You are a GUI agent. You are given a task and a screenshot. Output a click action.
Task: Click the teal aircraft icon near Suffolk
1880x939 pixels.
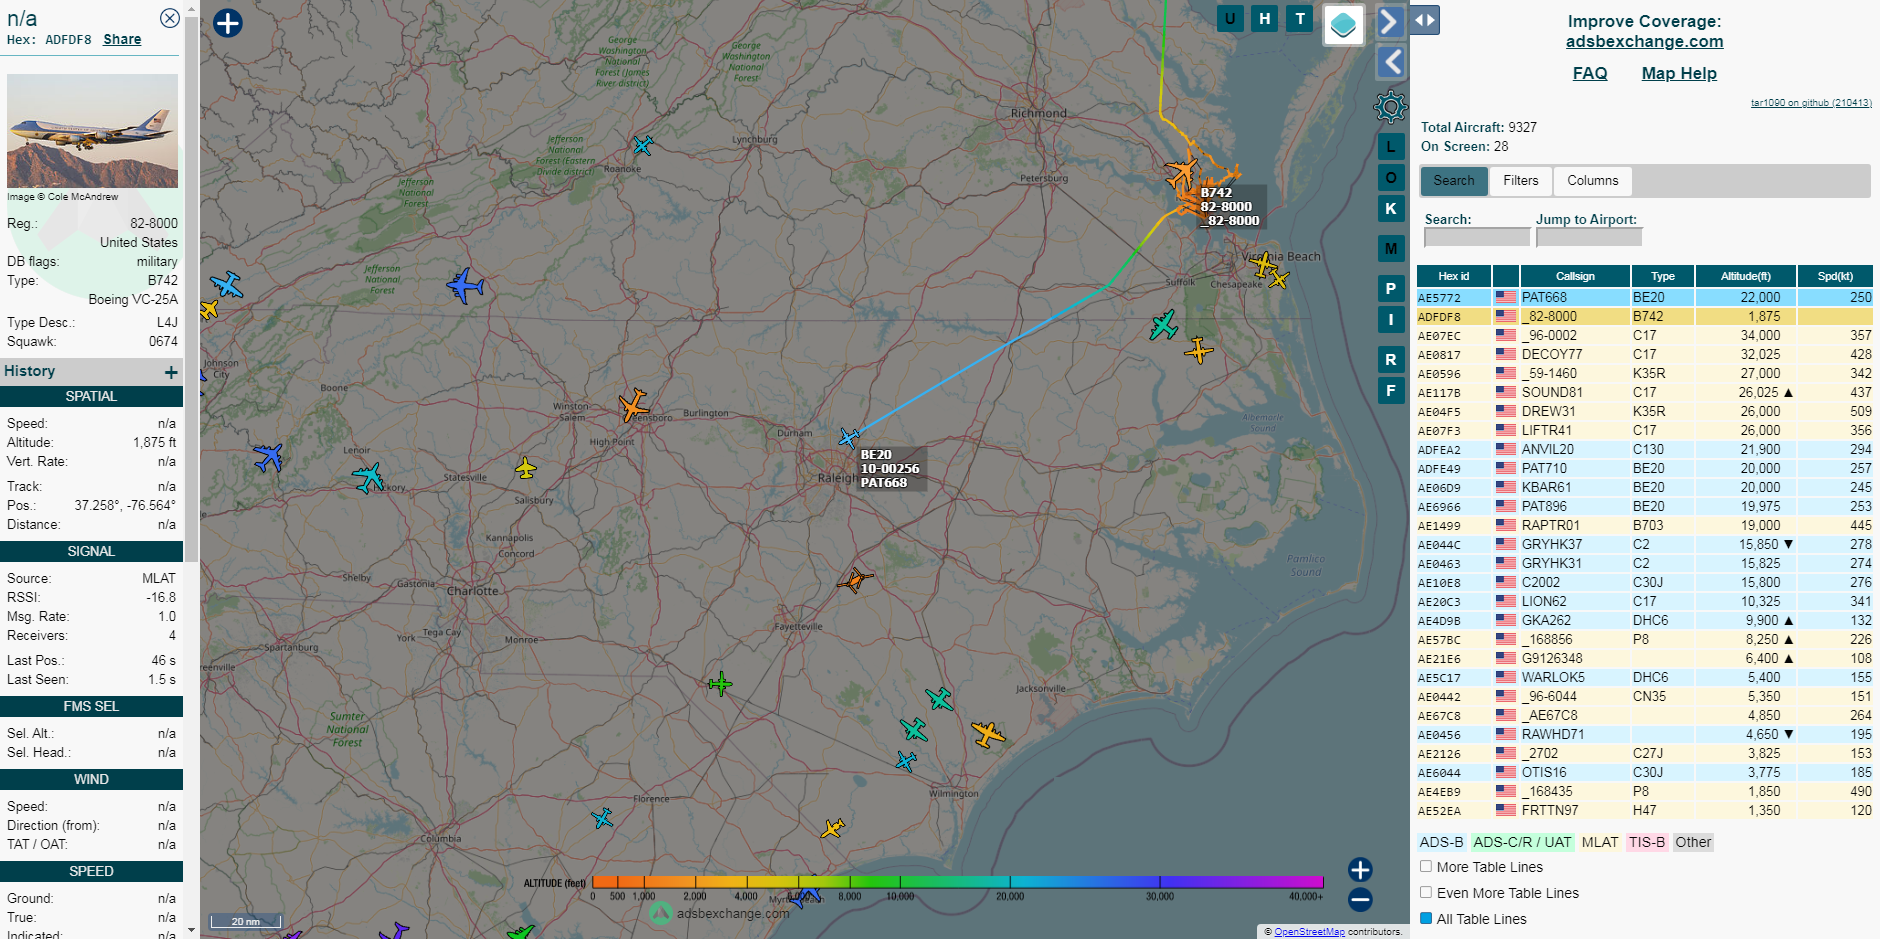[1163, 325]
